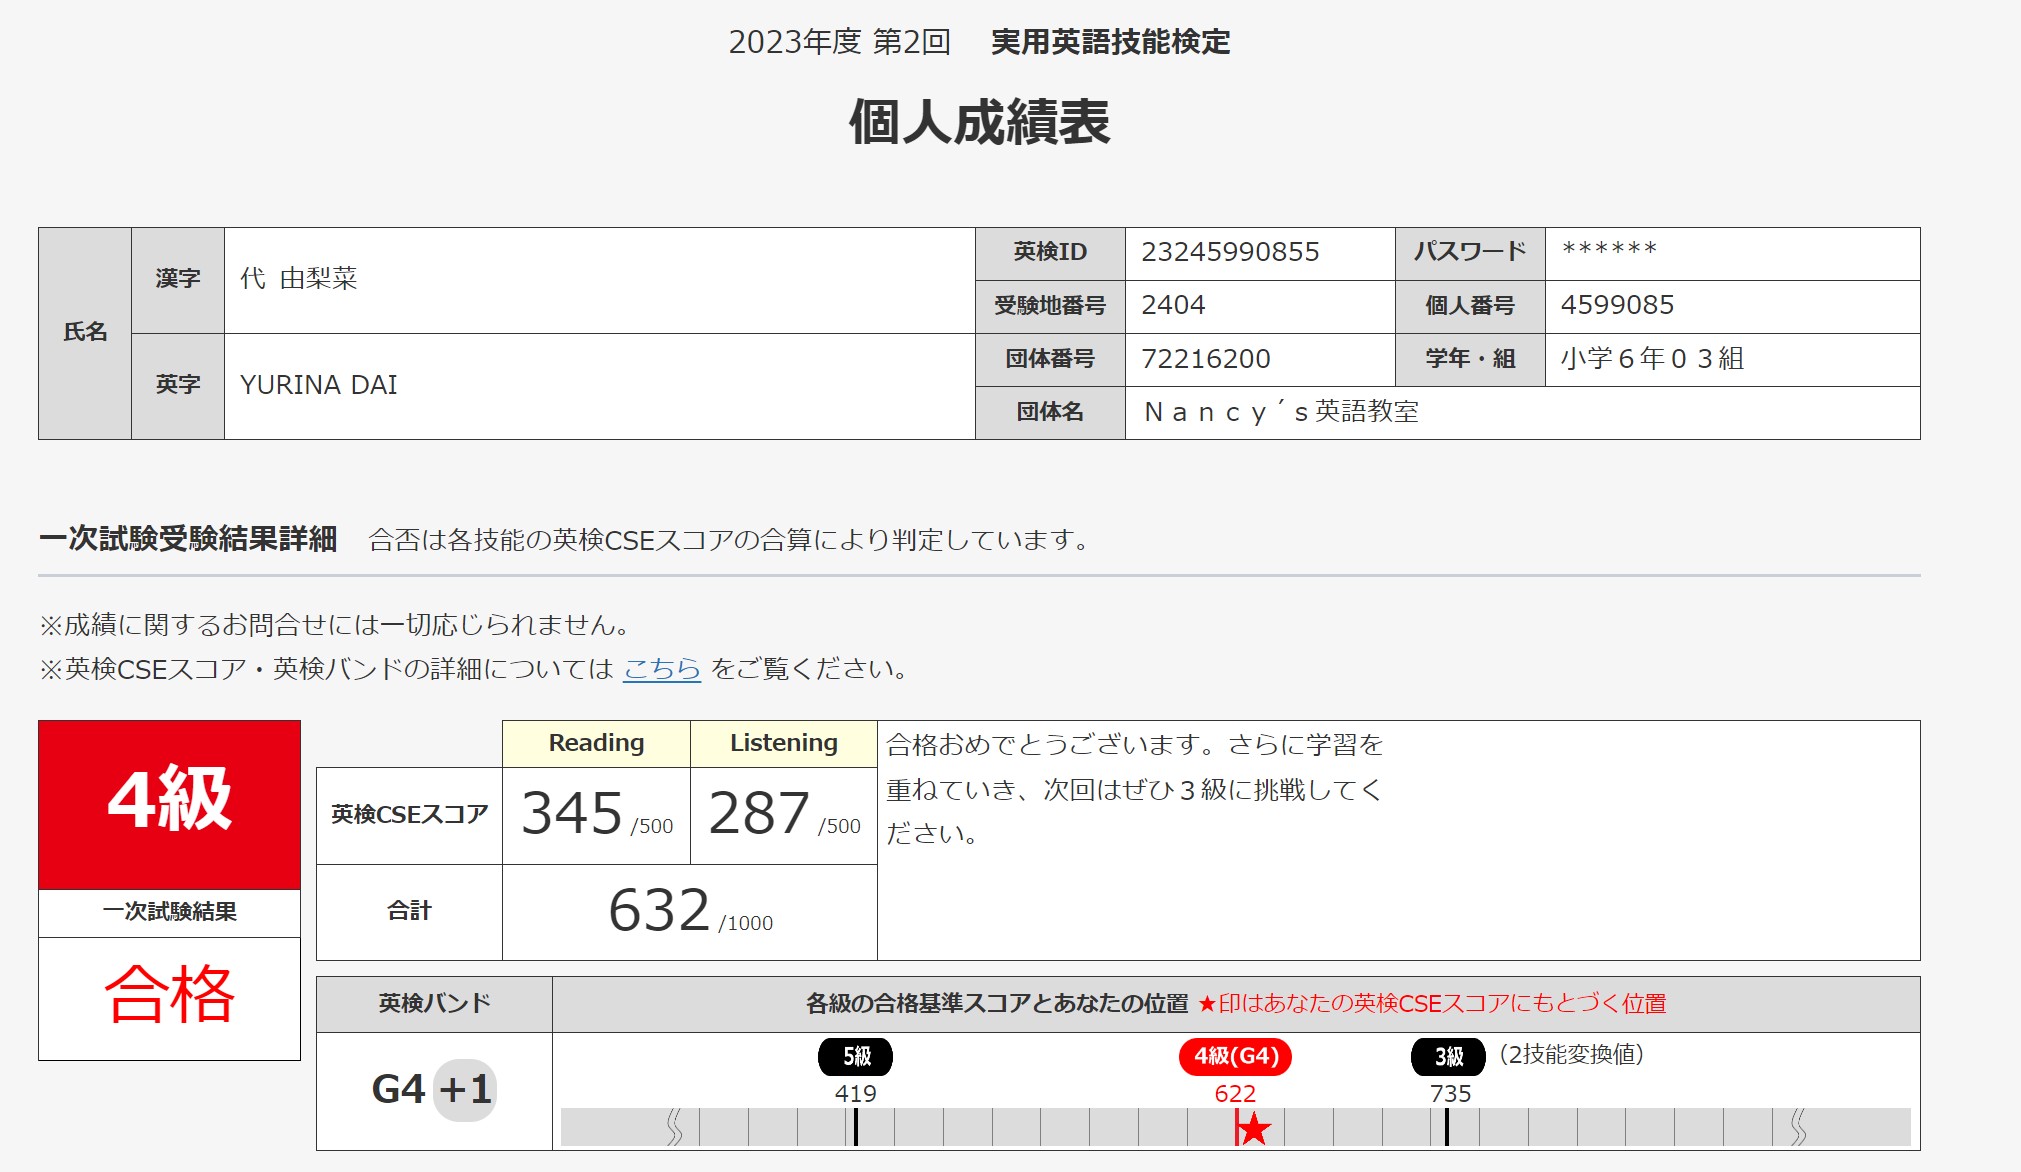Viewport: 2021px width, 1172px height.
Task: Click the 一次試験受験結果詳細 section heading
Action: pyautogui.click(x=188, y=539)
